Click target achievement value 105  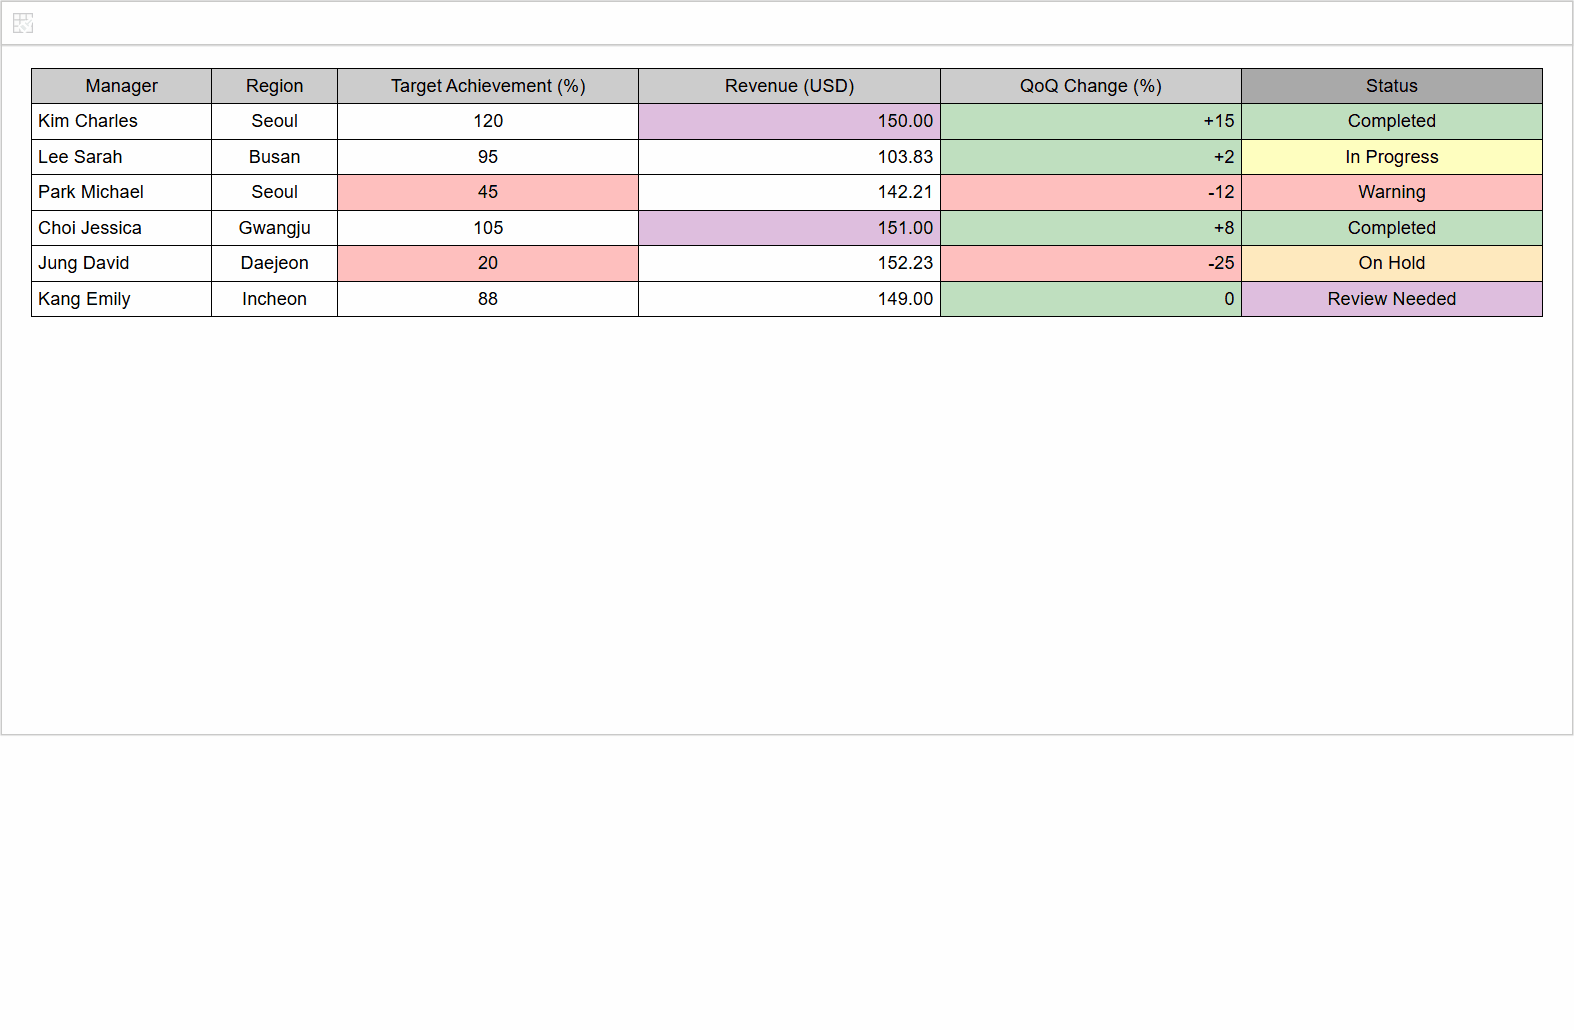point(488,228)
